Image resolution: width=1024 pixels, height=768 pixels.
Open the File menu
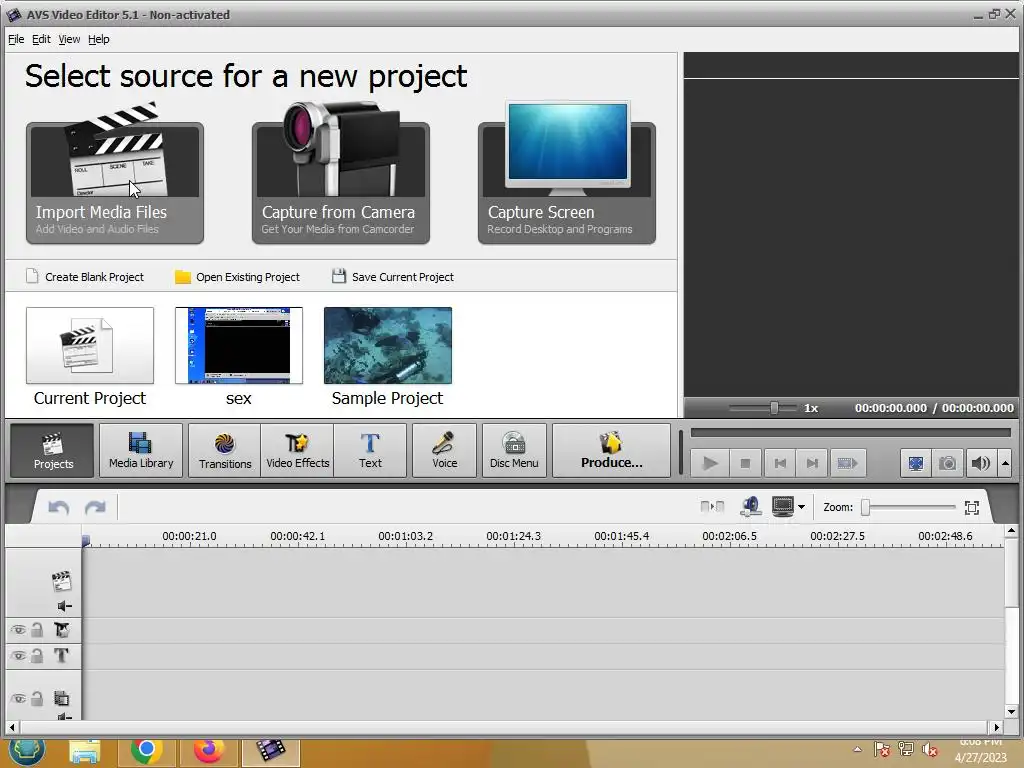16,39
